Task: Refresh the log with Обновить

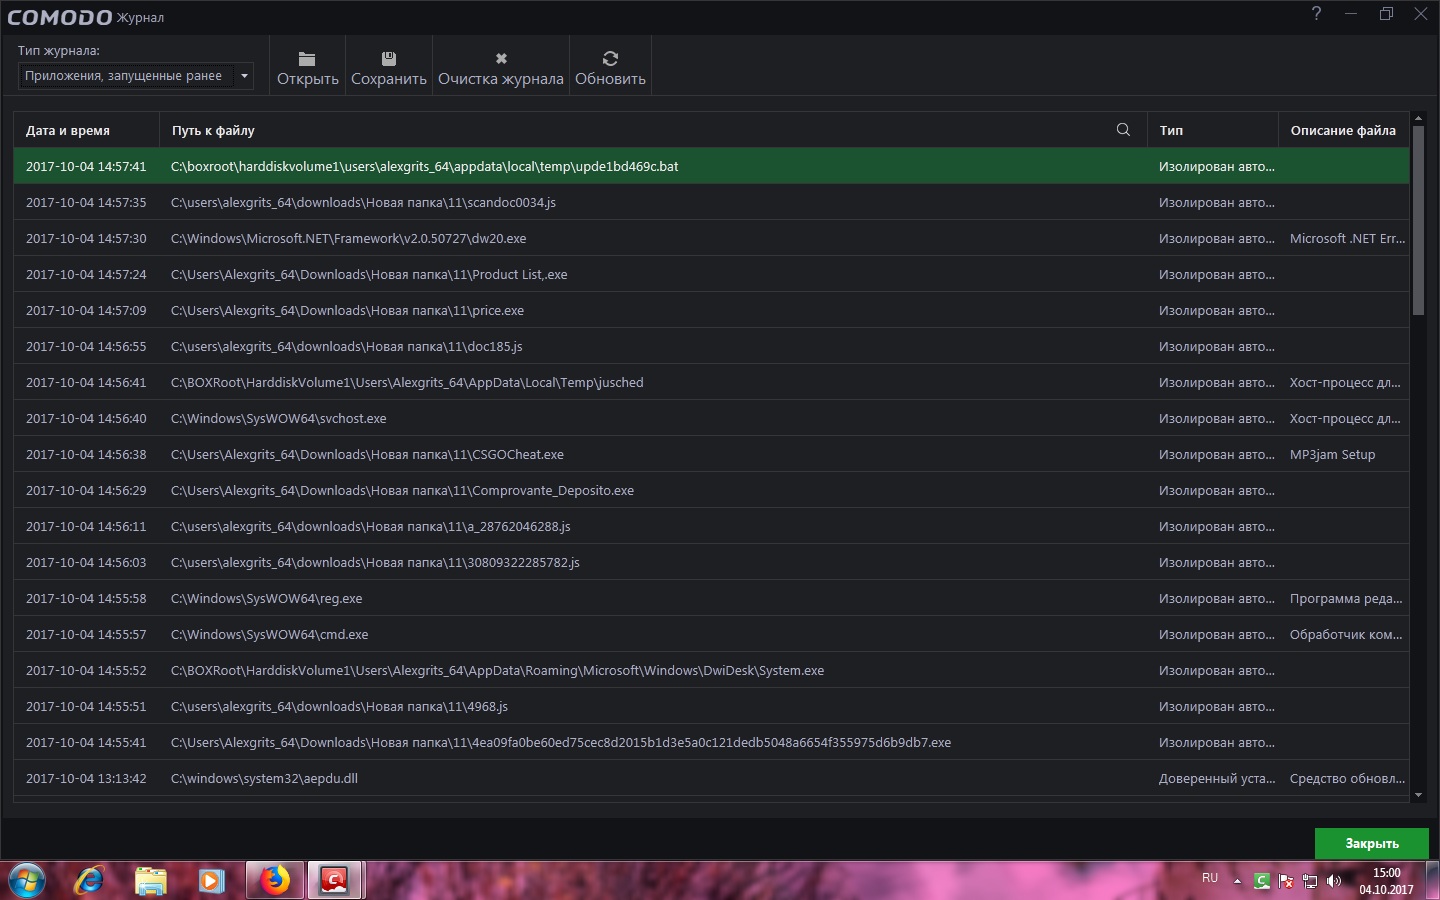Action: point(610,68)
